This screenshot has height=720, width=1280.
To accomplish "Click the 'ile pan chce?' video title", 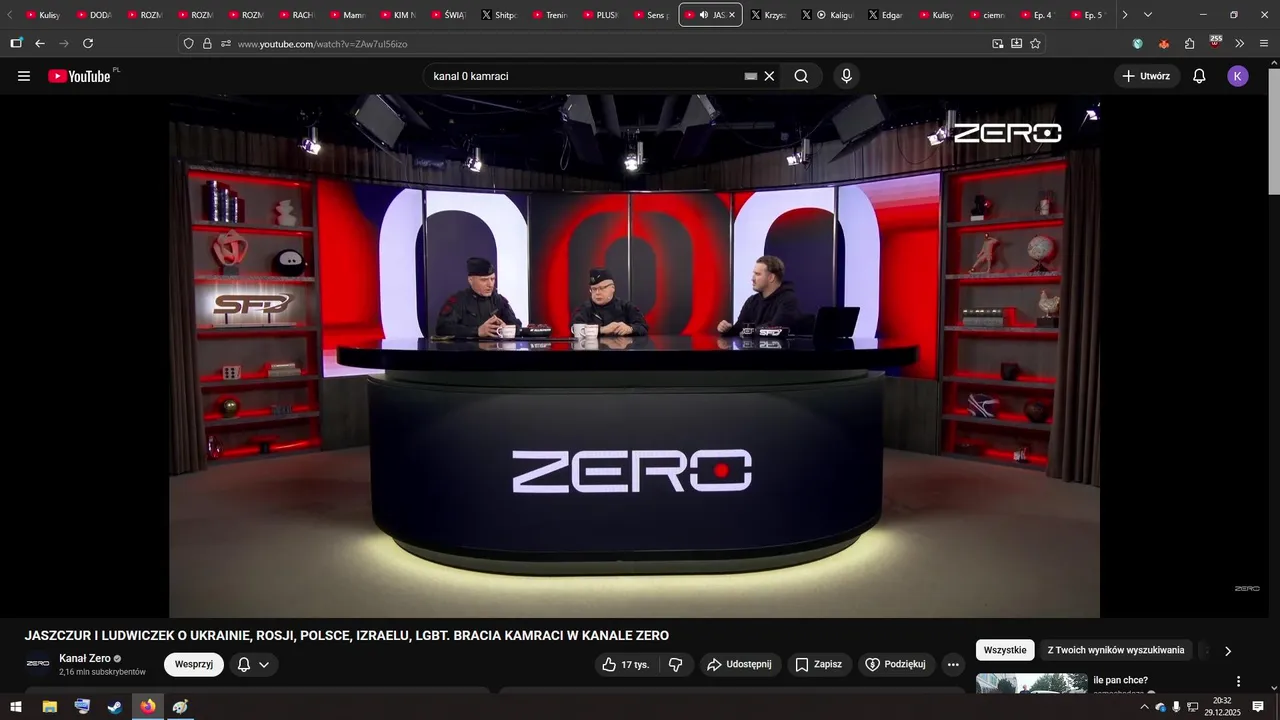I will (1120, 680).
